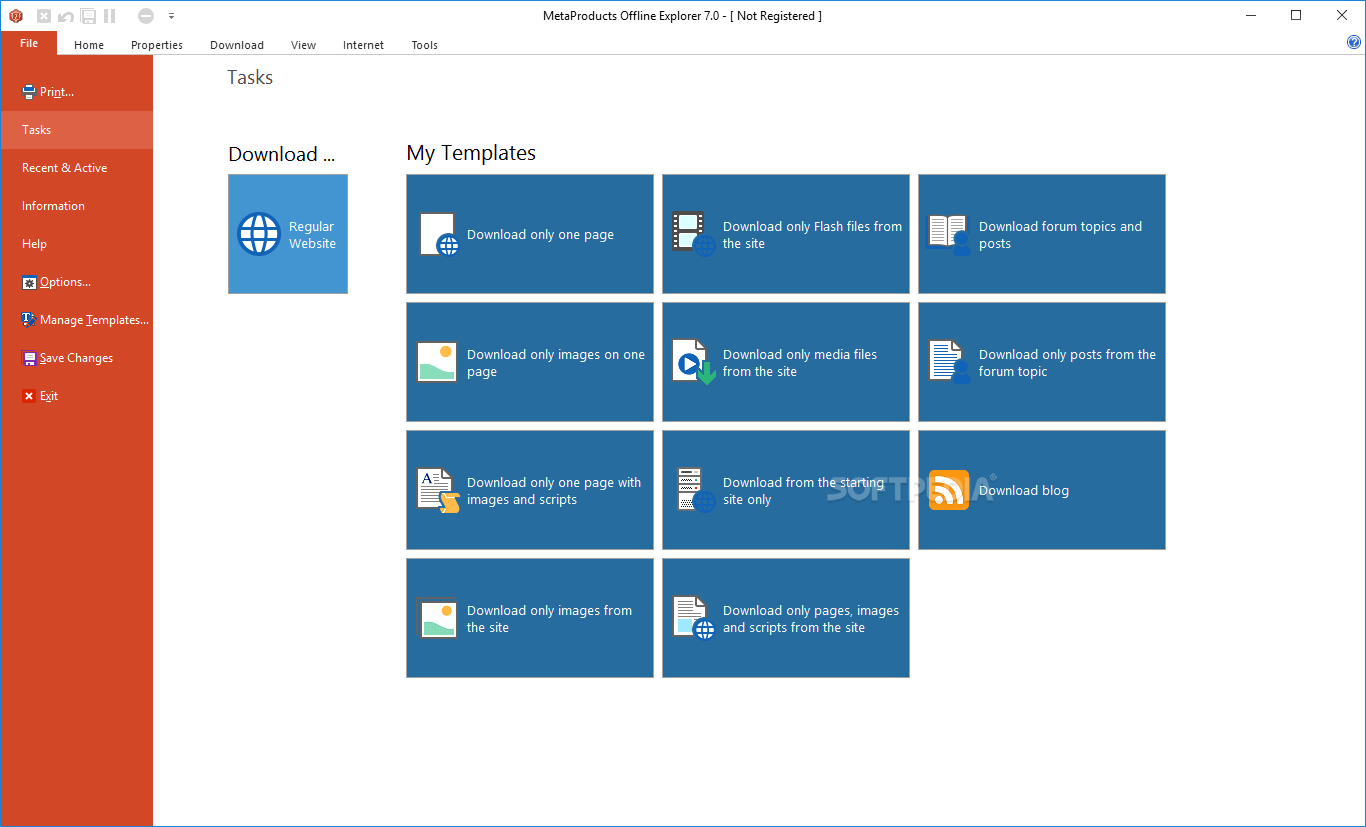Click the Undo arrow in quick access toolbar

click(x=66, y=16)
